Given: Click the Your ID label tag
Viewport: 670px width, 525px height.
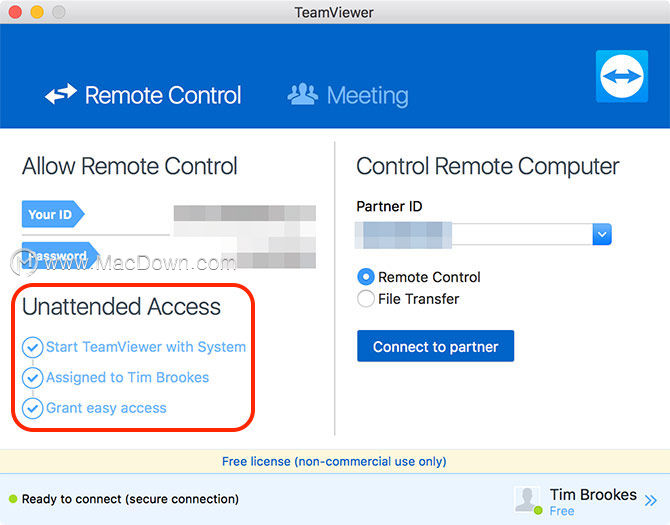Looking at the screenshot, I should coord(53,214).
